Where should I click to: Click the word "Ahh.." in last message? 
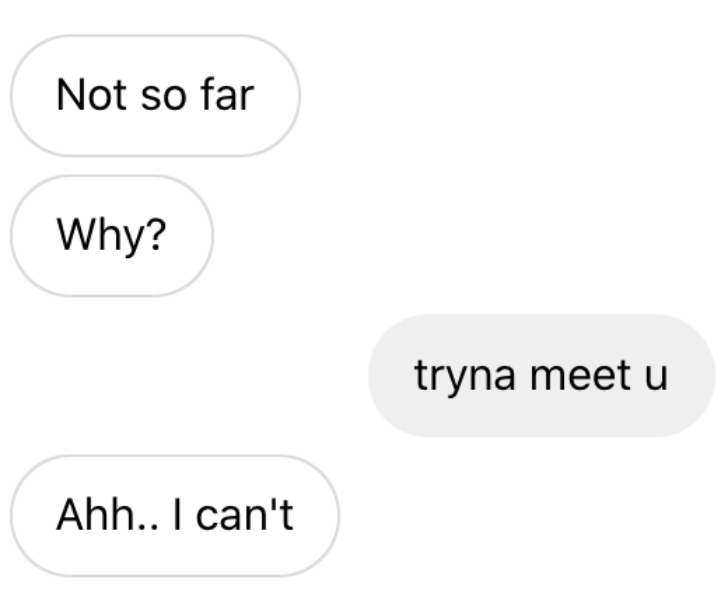(x=102, y=516)
